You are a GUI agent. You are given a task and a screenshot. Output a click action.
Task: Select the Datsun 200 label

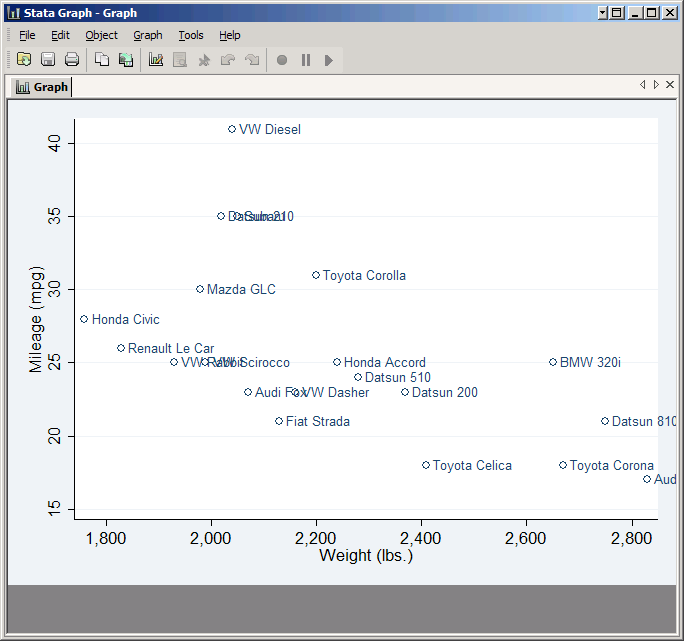tap(445, 392)
